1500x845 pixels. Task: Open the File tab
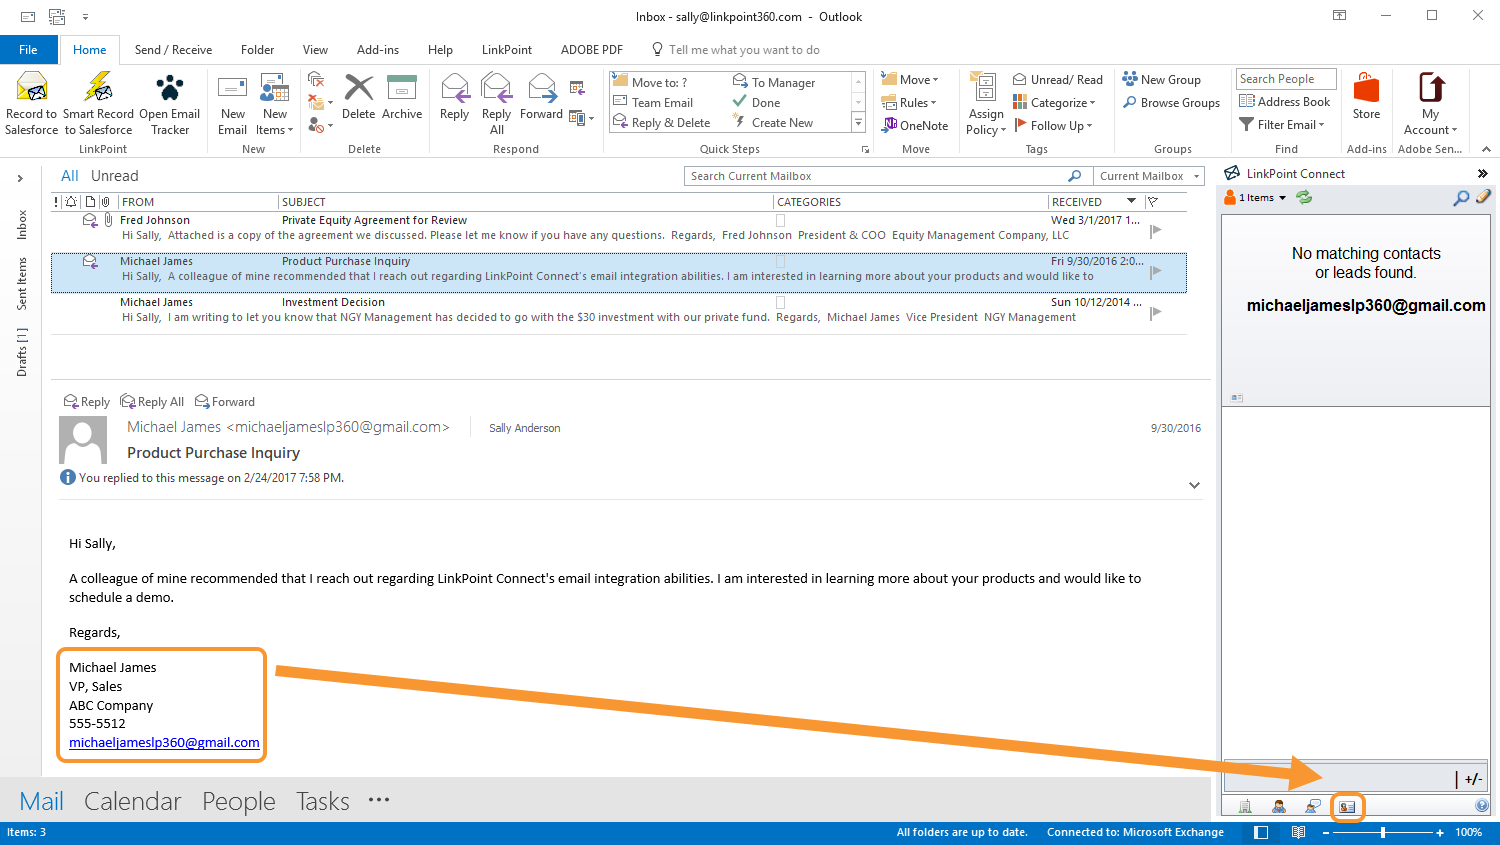tap(28, 50)
